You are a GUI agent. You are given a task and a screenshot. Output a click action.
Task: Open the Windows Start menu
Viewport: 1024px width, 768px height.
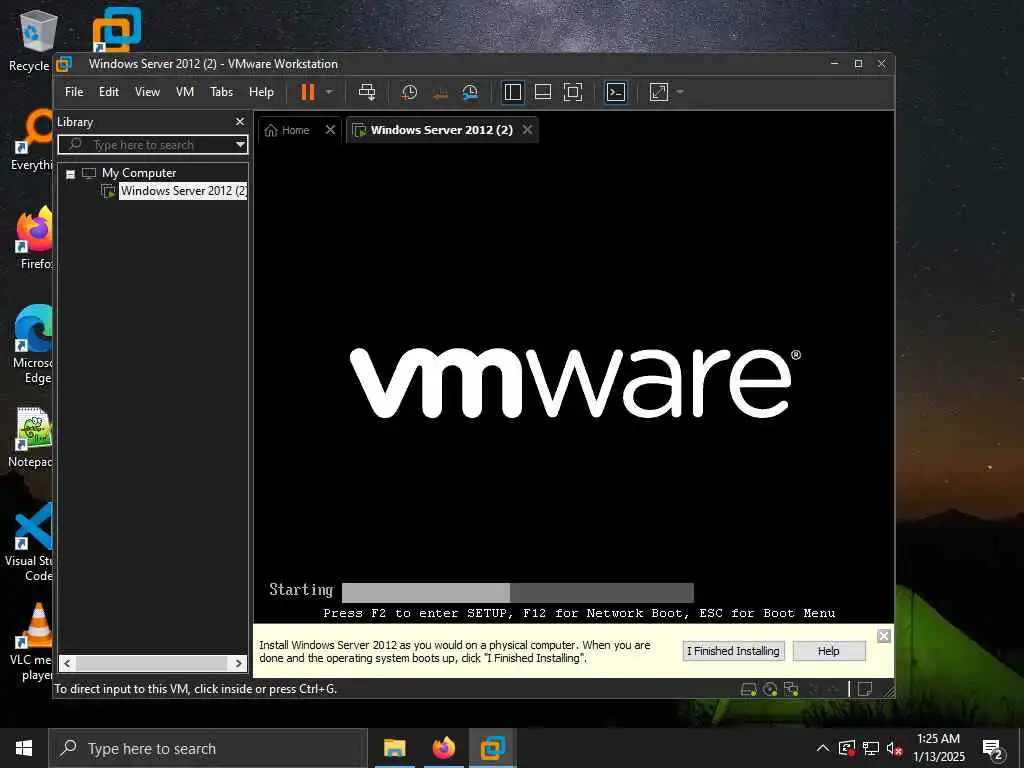click(24, 748)
